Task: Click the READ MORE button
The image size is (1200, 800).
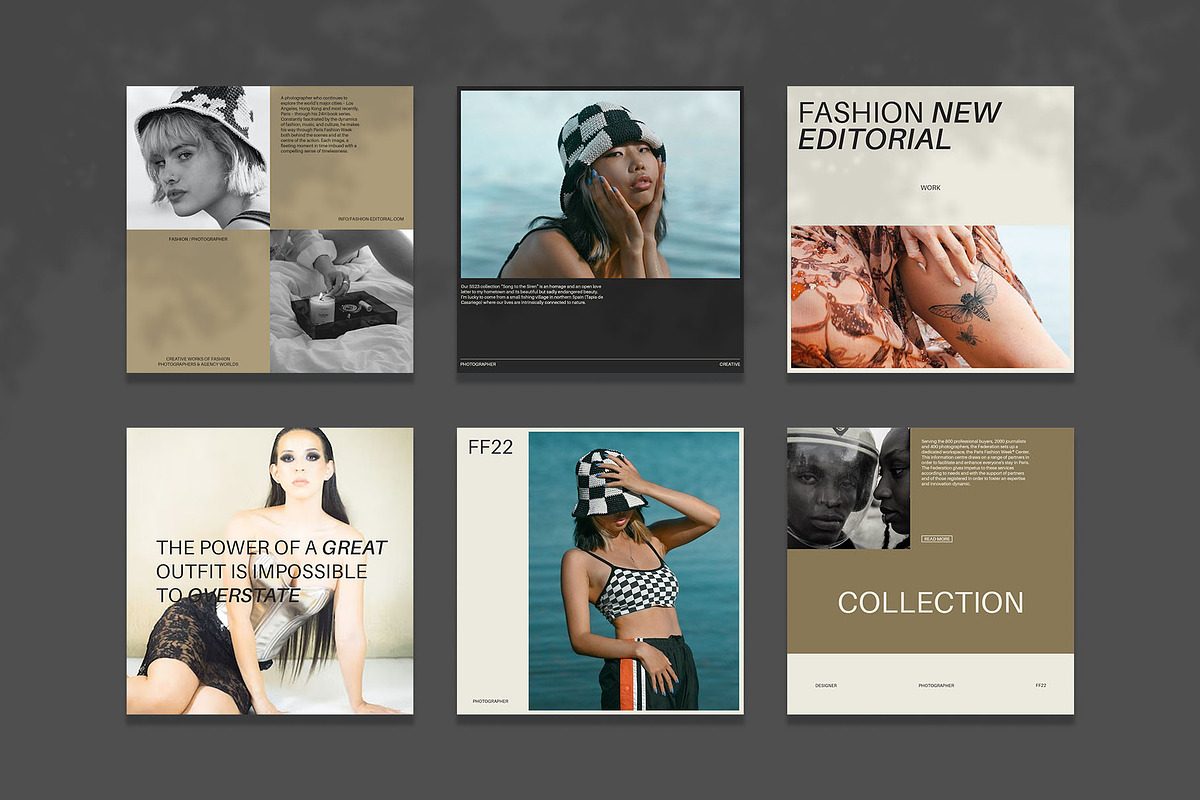Action: pyautogui.click(x=937, y=539)
